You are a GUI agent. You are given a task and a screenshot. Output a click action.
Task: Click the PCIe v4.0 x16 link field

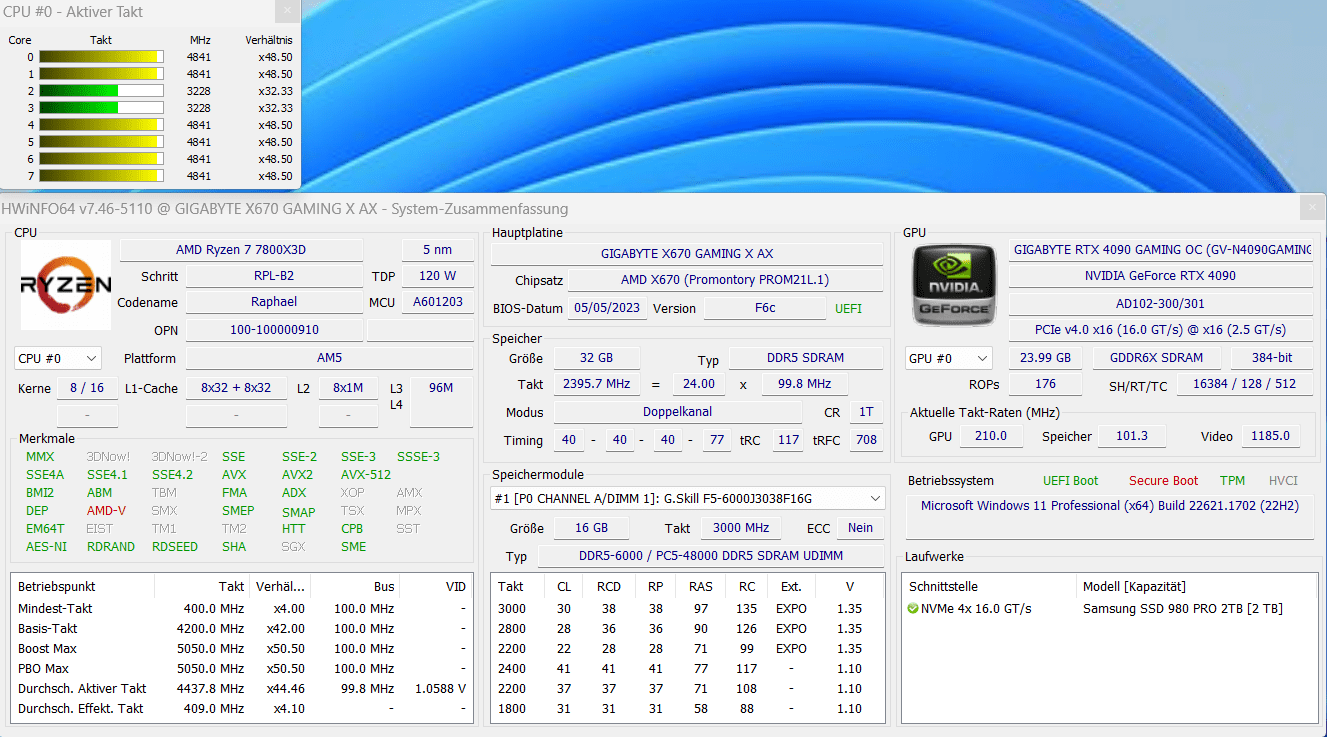pos(1160,329)
